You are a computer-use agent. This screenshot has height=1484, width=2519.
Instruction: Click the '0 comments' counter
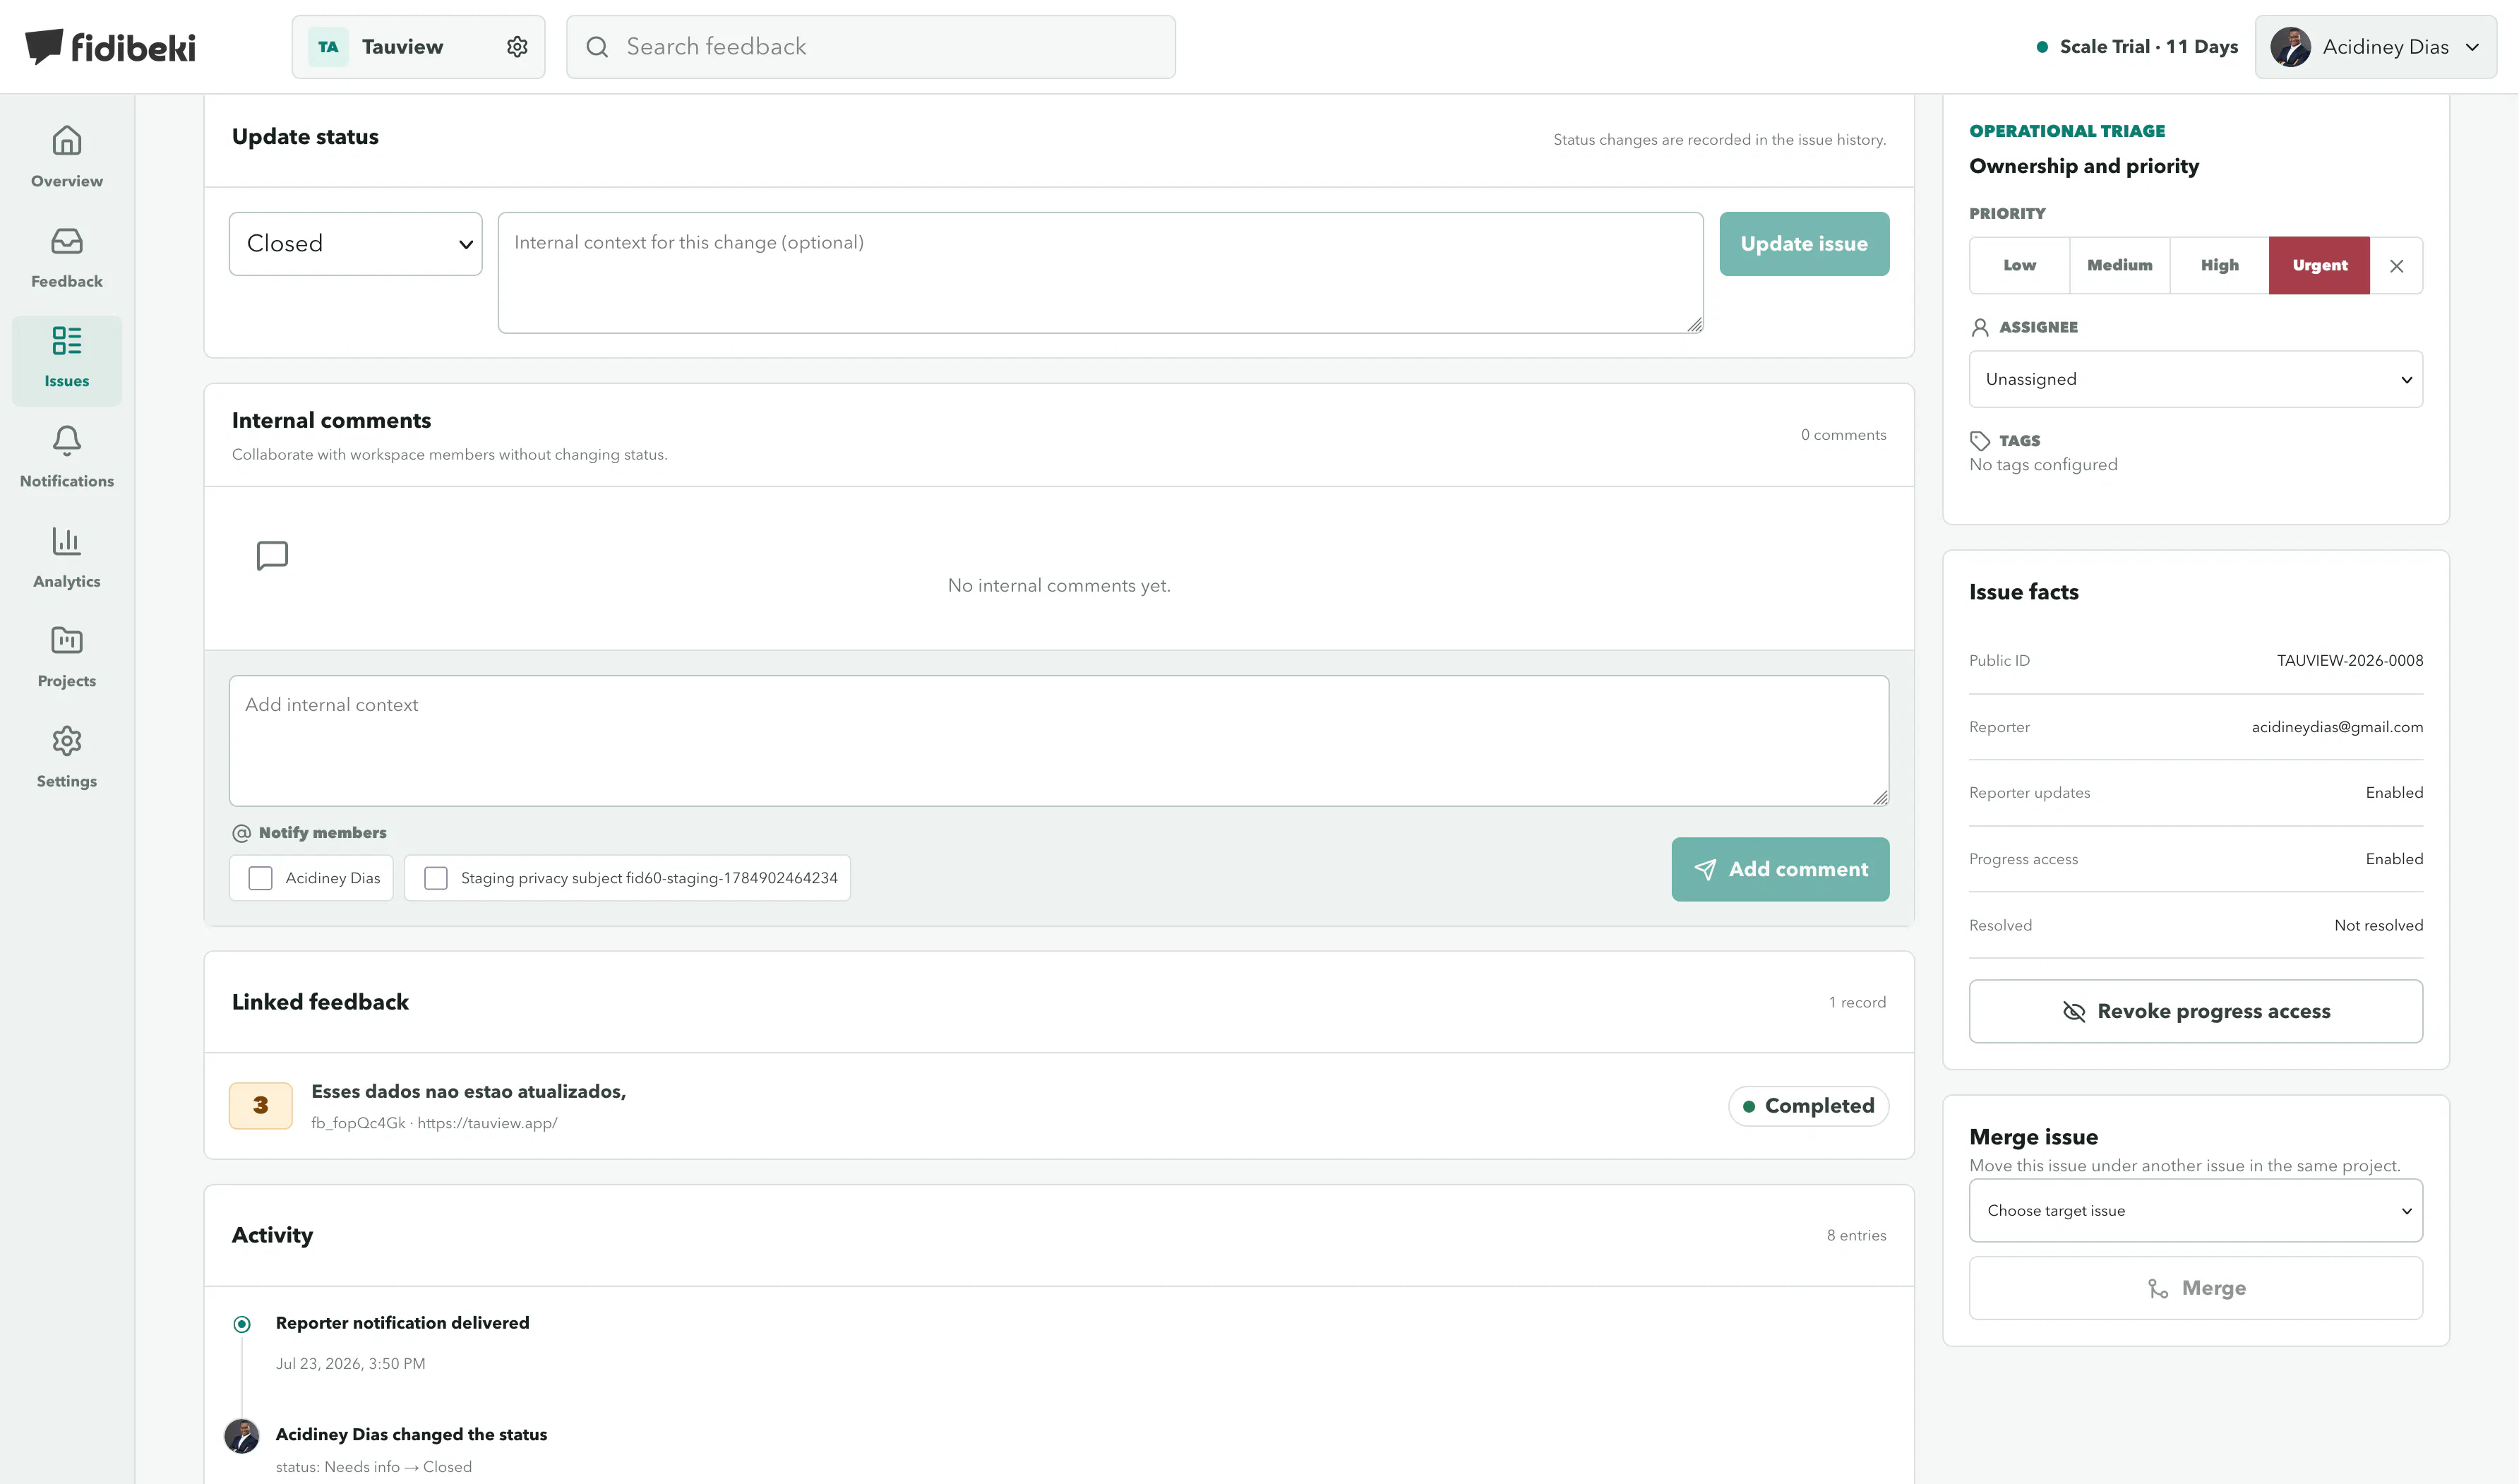[x=1843, y=435]
